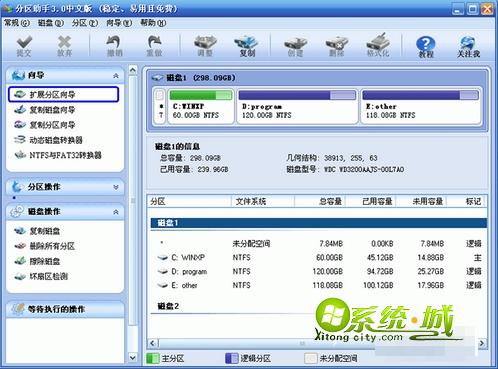Sort by the 未用容量 column header
This screenshot has width=498, height=369.
[x=421, y=201]
